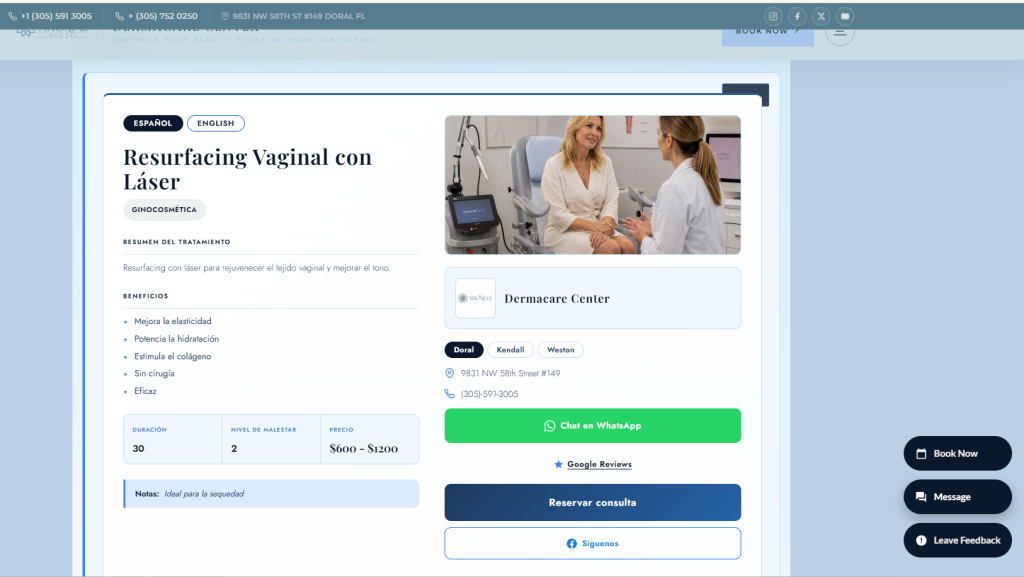Image resolution: width=1024 pixels, height=577 pixels.
Task: Click the Dermacare Center name
Action: click(556, 298)
